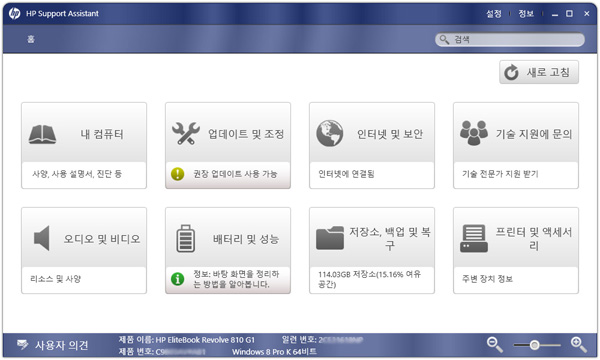
Task: Click product name HP EliteBook Revolve 810 G1
Action: pos(205,340)
